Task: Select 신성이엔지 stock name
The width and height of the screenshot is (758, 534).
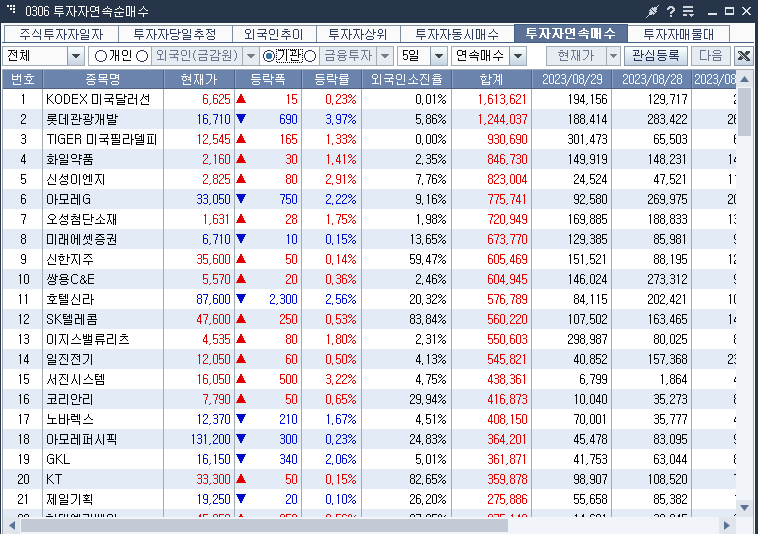Action: [x=75, y=180]
